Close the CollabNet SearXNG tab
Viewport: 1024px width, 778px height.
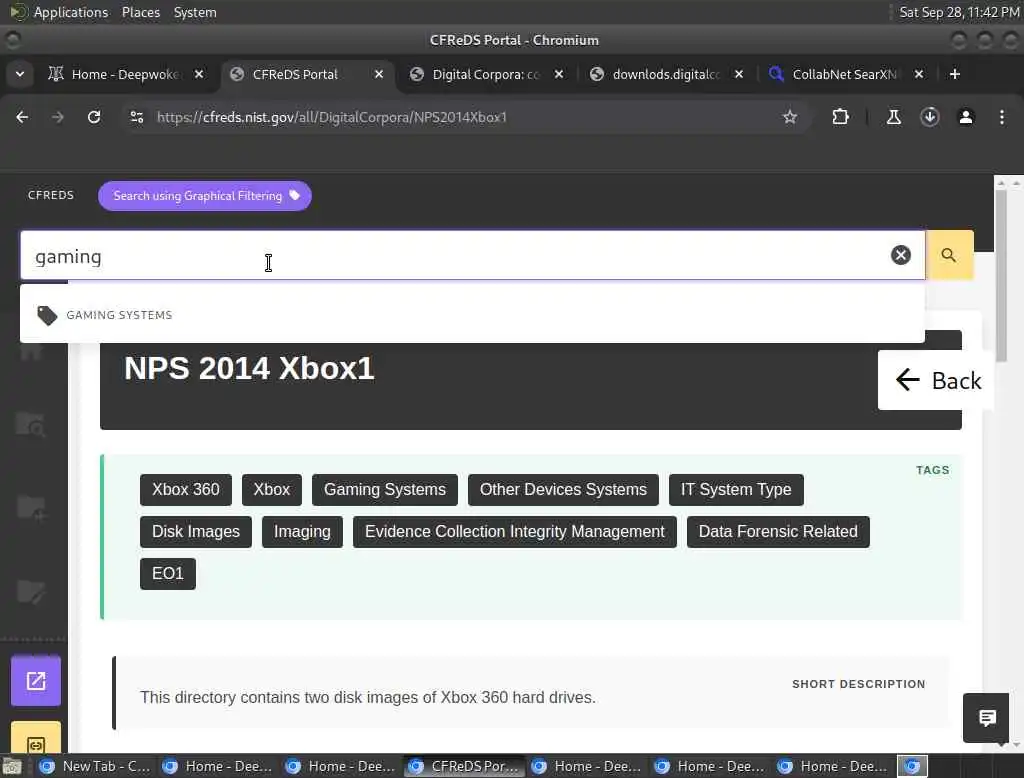pos(919,74)
